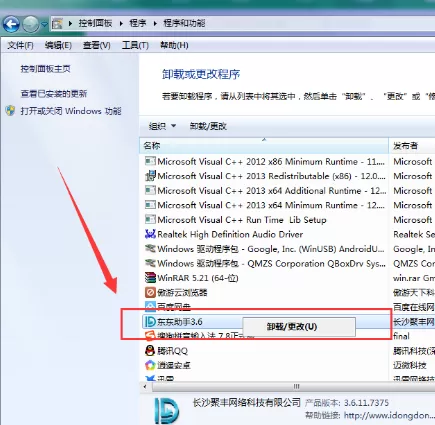Image resolution: width=435 pixels, height=425 pixels.
Task: Select Windows 驱动程序包 Google WinUSB entry
Action: (x=271, y=249)
